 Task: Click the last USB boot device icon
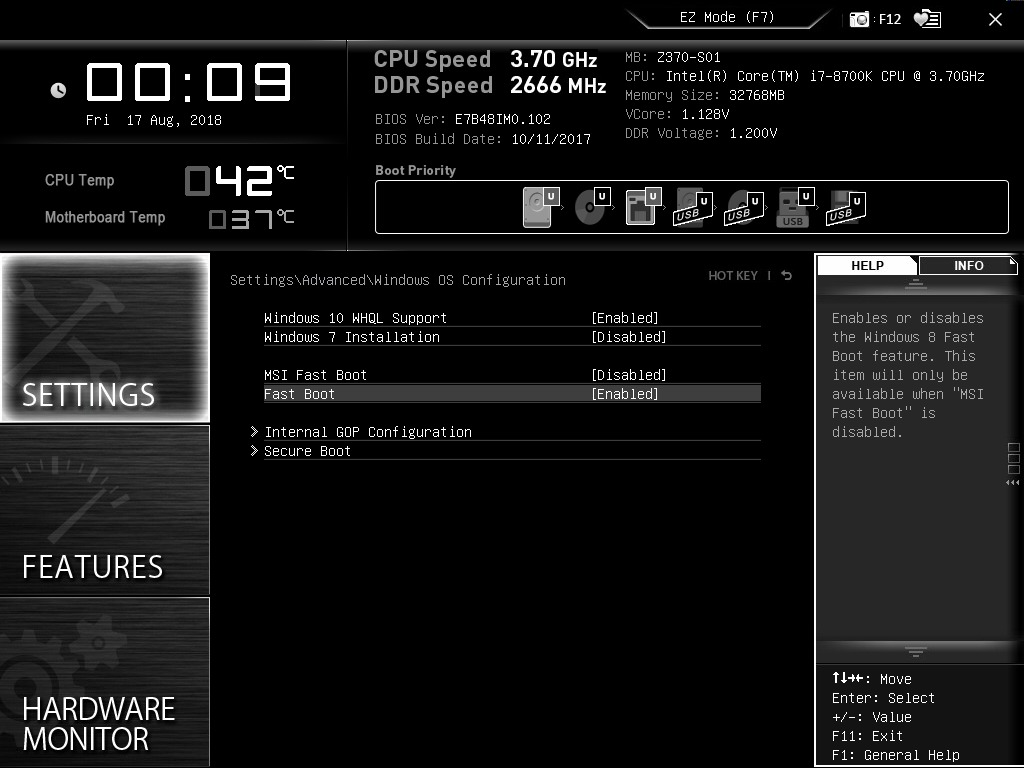(845, 207)
